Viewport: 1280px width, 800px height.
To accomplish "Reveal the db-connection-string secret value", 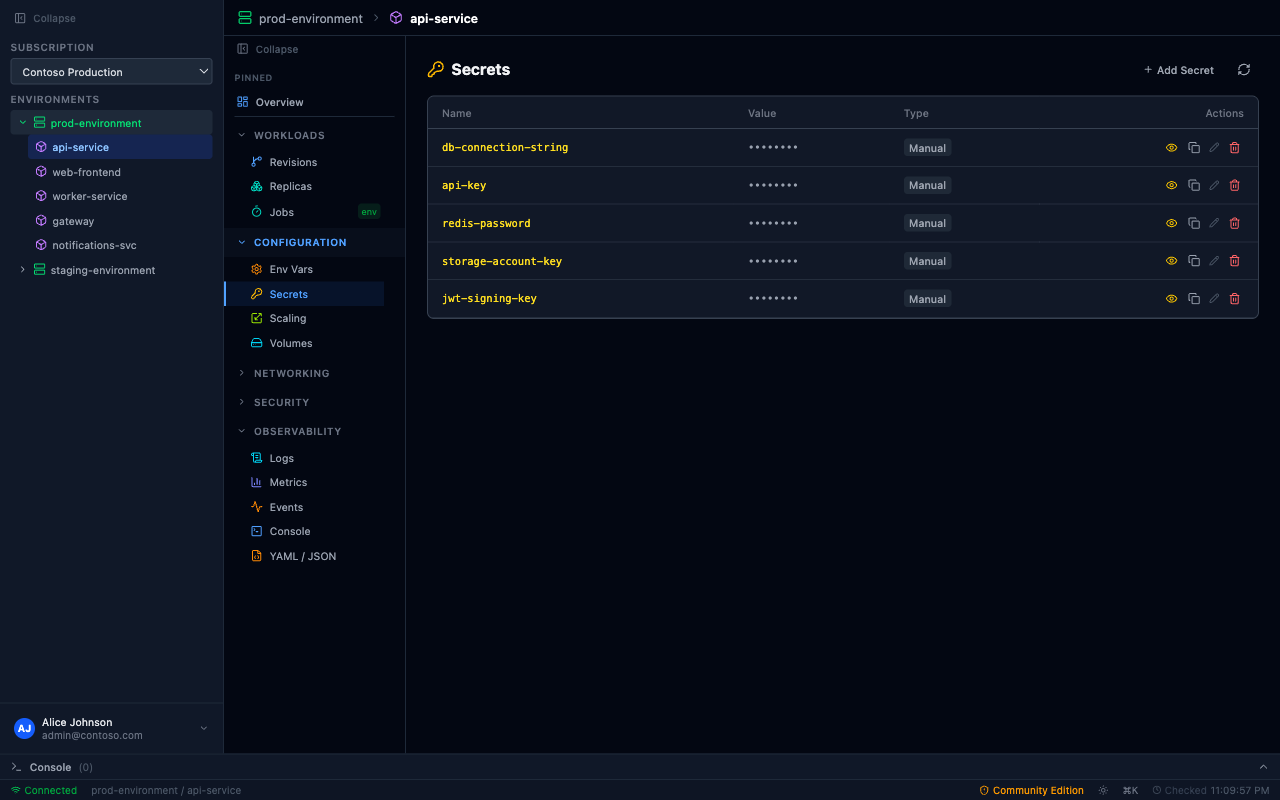I will coord(1171,147).
